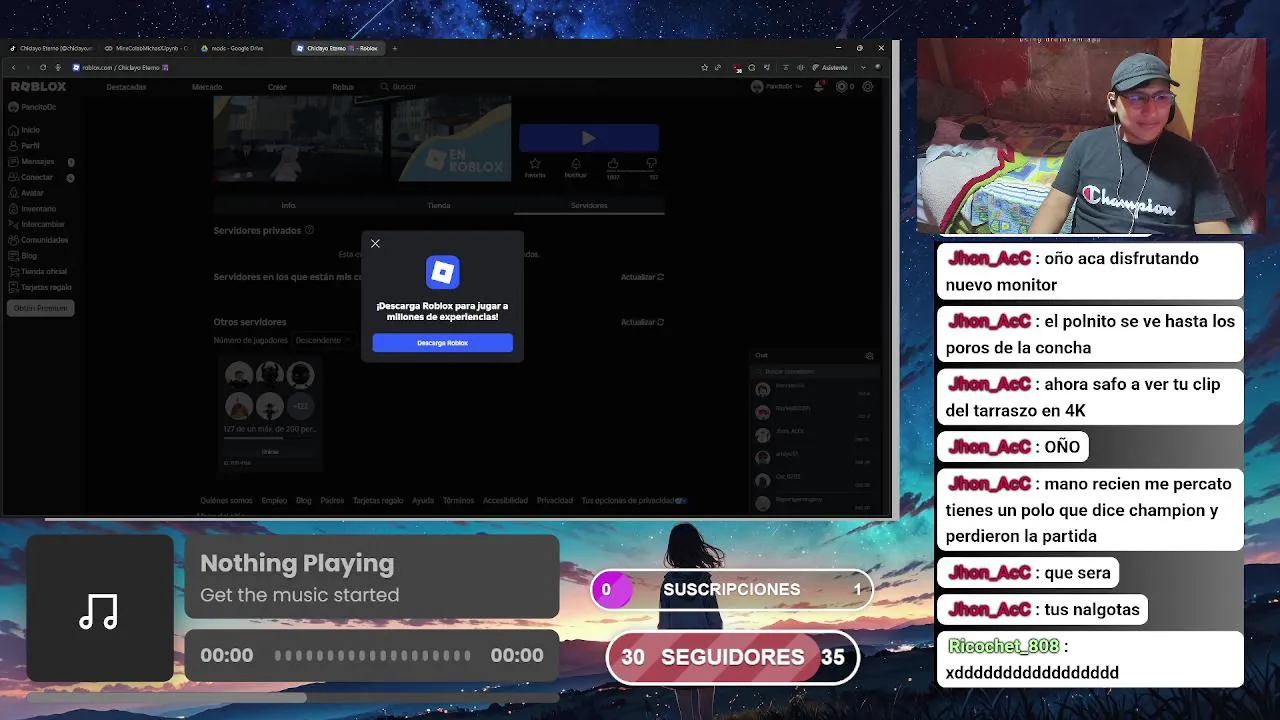The height and width of the screenshot is (720, 1280).
Task: Open the Robux menu
Action: (343, 87)
